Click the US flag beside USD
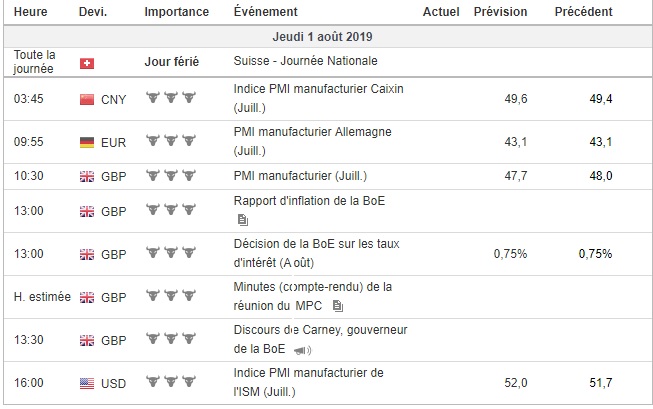Screen dimensions: 653x409 [x=86, y=382]
